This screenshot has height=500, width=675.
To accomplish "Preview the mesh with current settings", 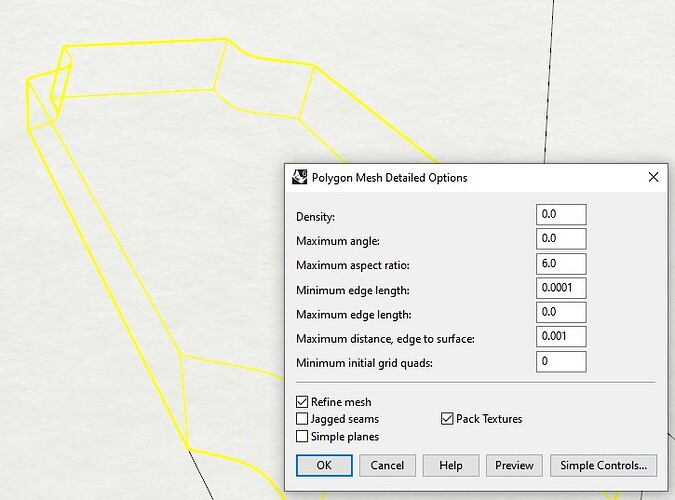I will pos(515,465).
